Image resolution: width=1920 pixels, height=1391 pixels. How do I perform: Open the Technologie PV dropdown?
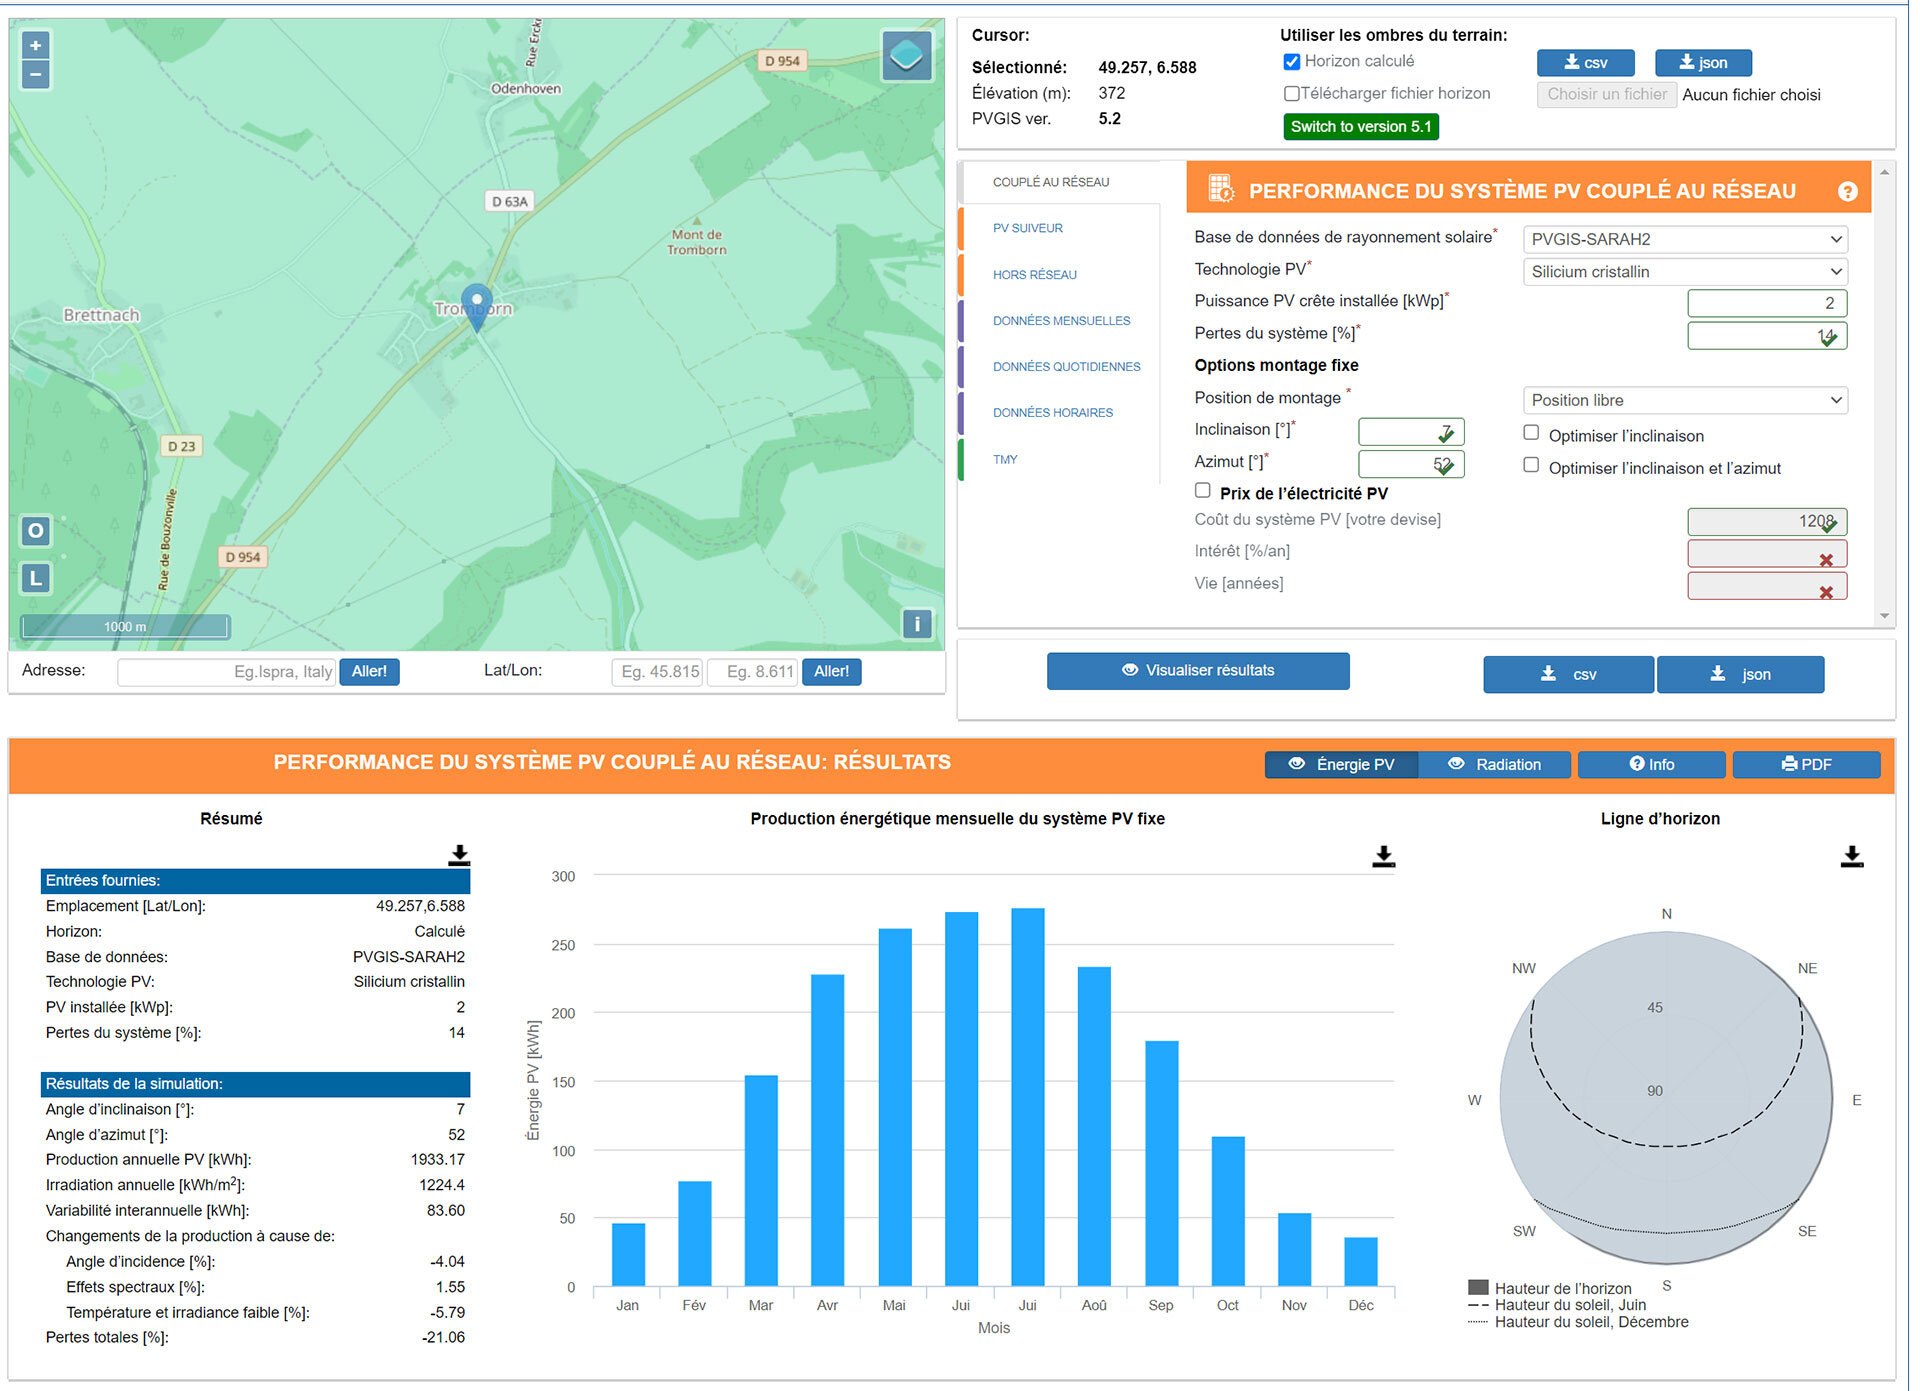click(x=1683, y=271)
